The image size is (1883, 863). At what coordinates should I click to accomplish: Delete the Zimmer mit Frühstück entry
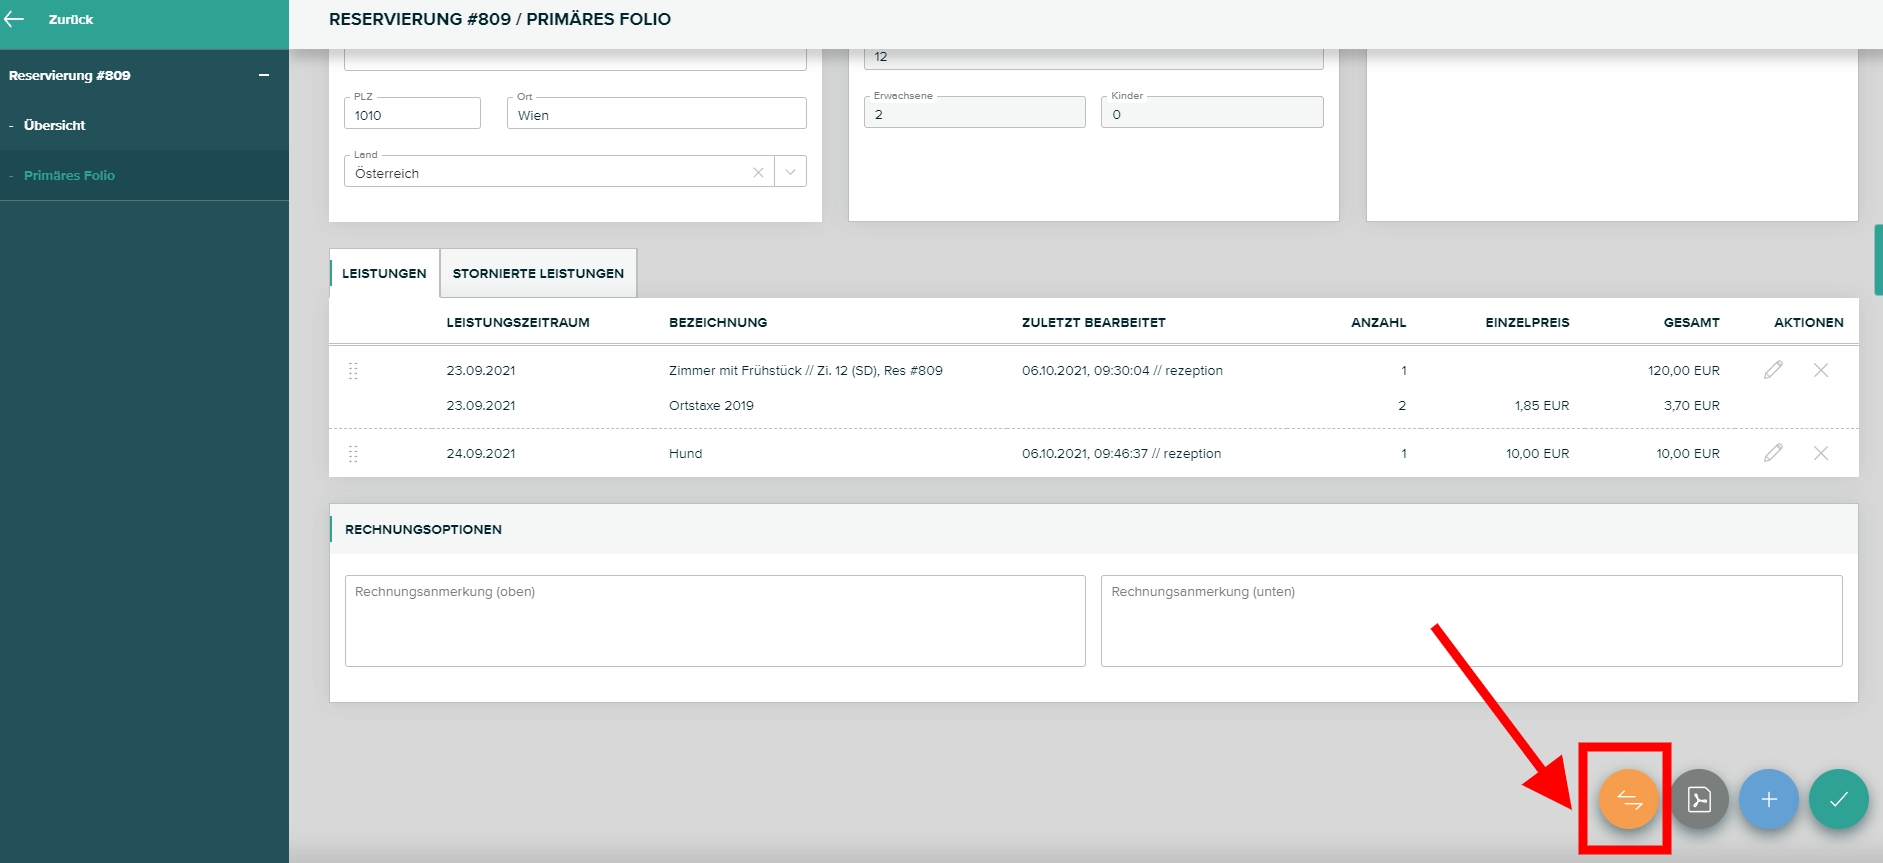(x=1821, y=370)
